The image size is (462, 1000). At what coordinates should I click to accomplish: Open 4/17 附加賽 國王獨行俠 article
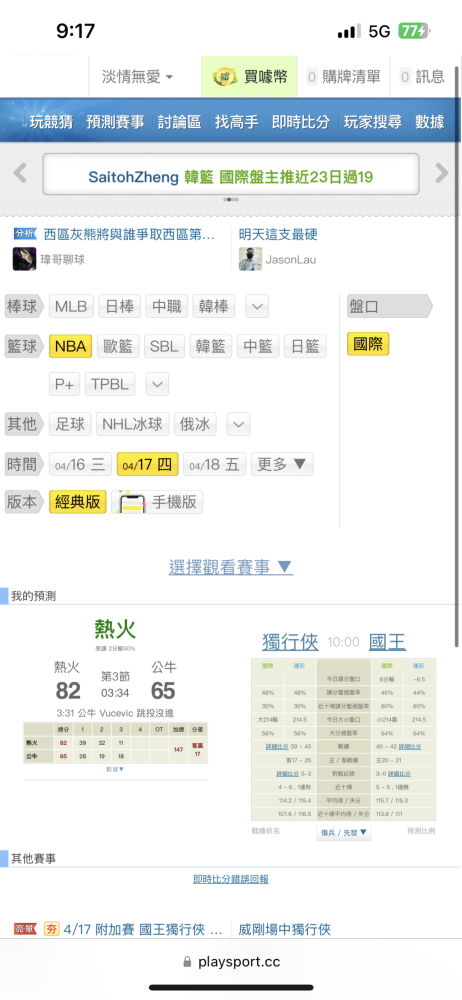click(x=143, y=929)
